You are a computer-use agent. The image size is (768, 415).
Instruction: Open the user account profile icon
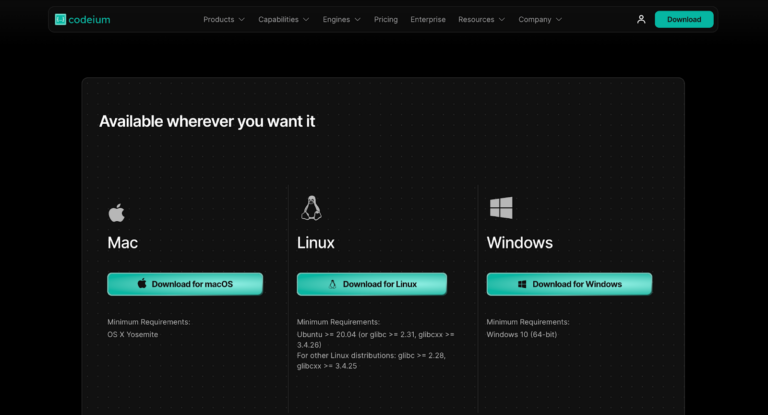click(x=641, y=19)
